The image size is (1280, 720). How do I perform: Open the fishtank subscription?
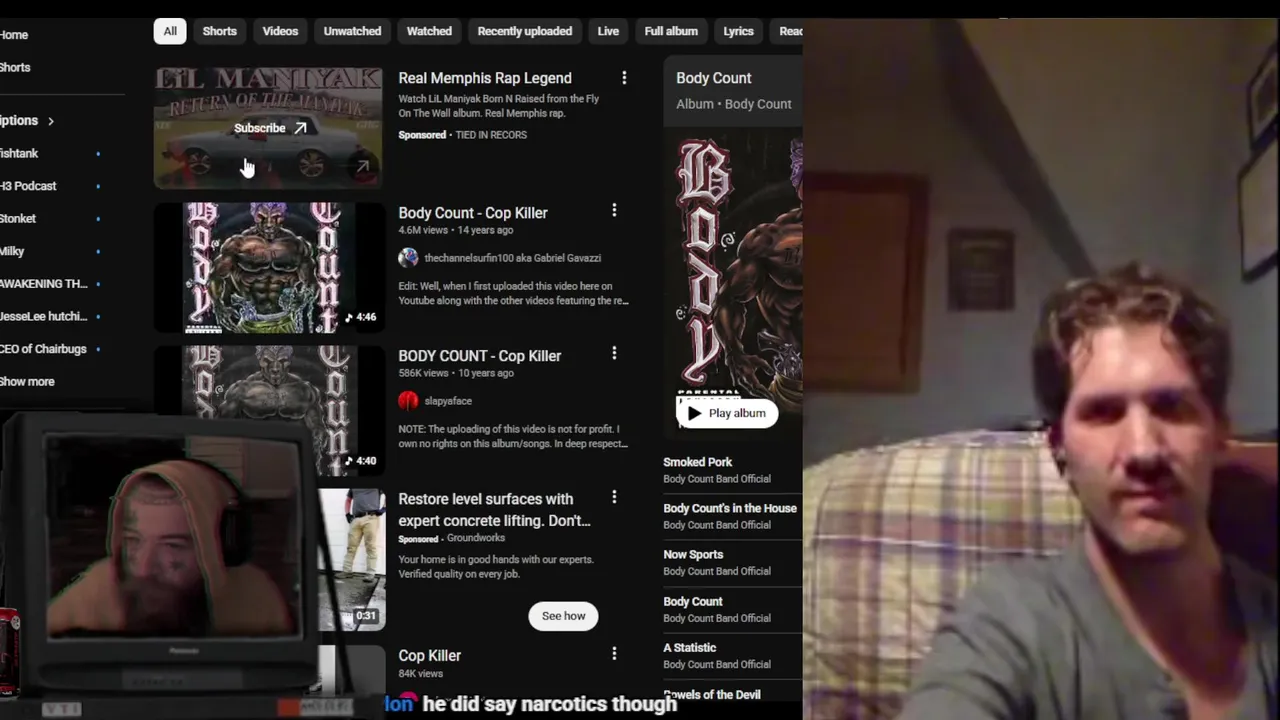pos(19,153)
